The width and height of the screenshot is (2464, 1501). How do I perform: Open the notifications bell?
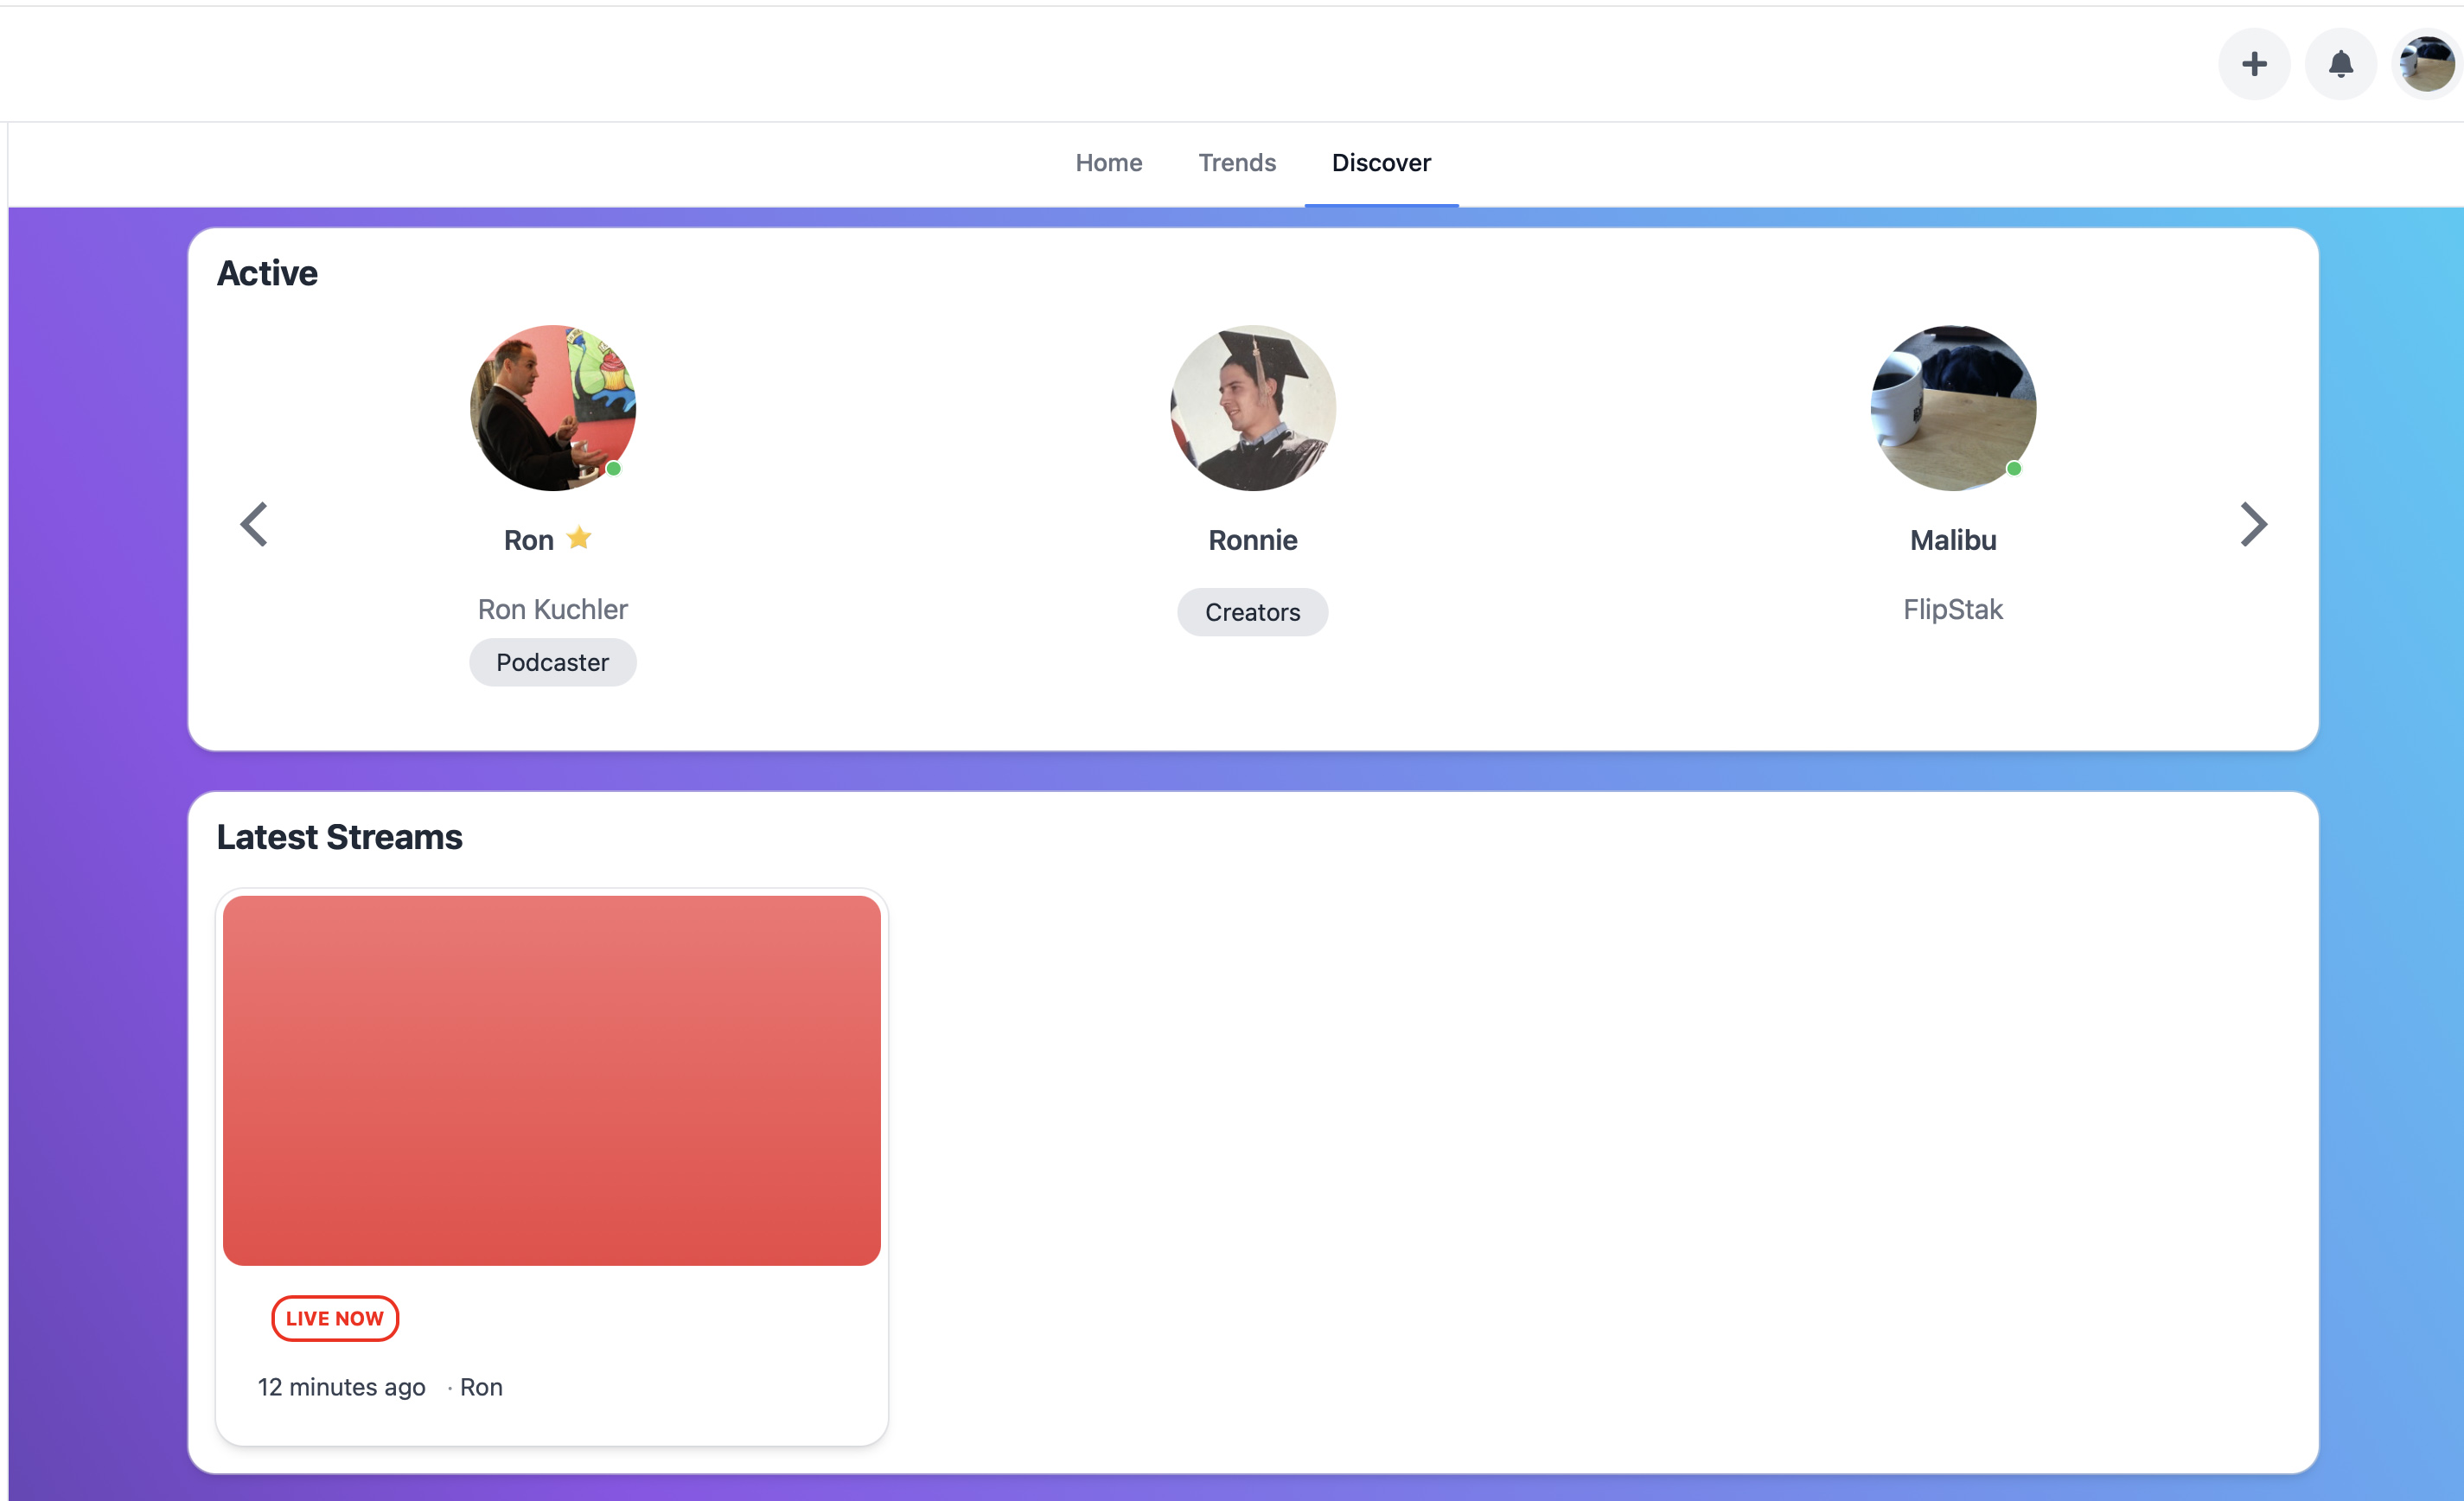click(x=2340, y=64)
